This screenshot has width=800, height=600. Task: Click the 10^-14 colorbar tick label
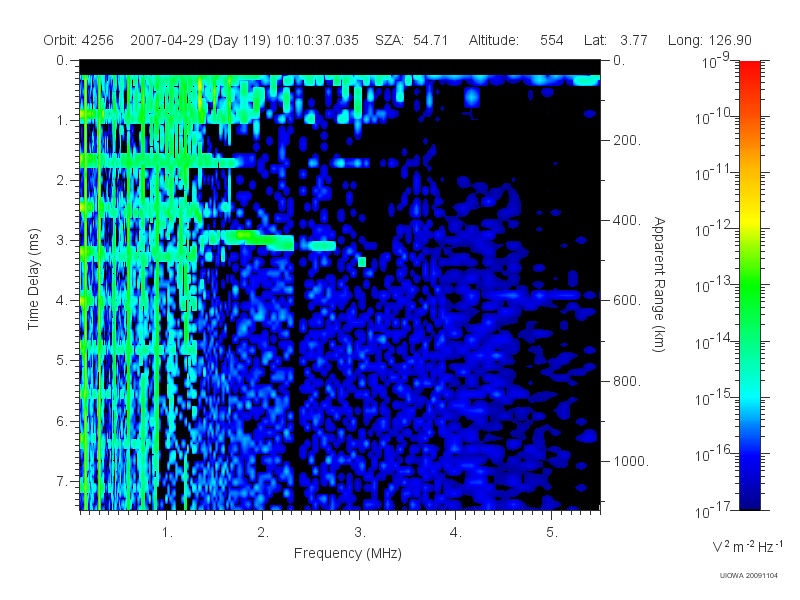[713, 342]
